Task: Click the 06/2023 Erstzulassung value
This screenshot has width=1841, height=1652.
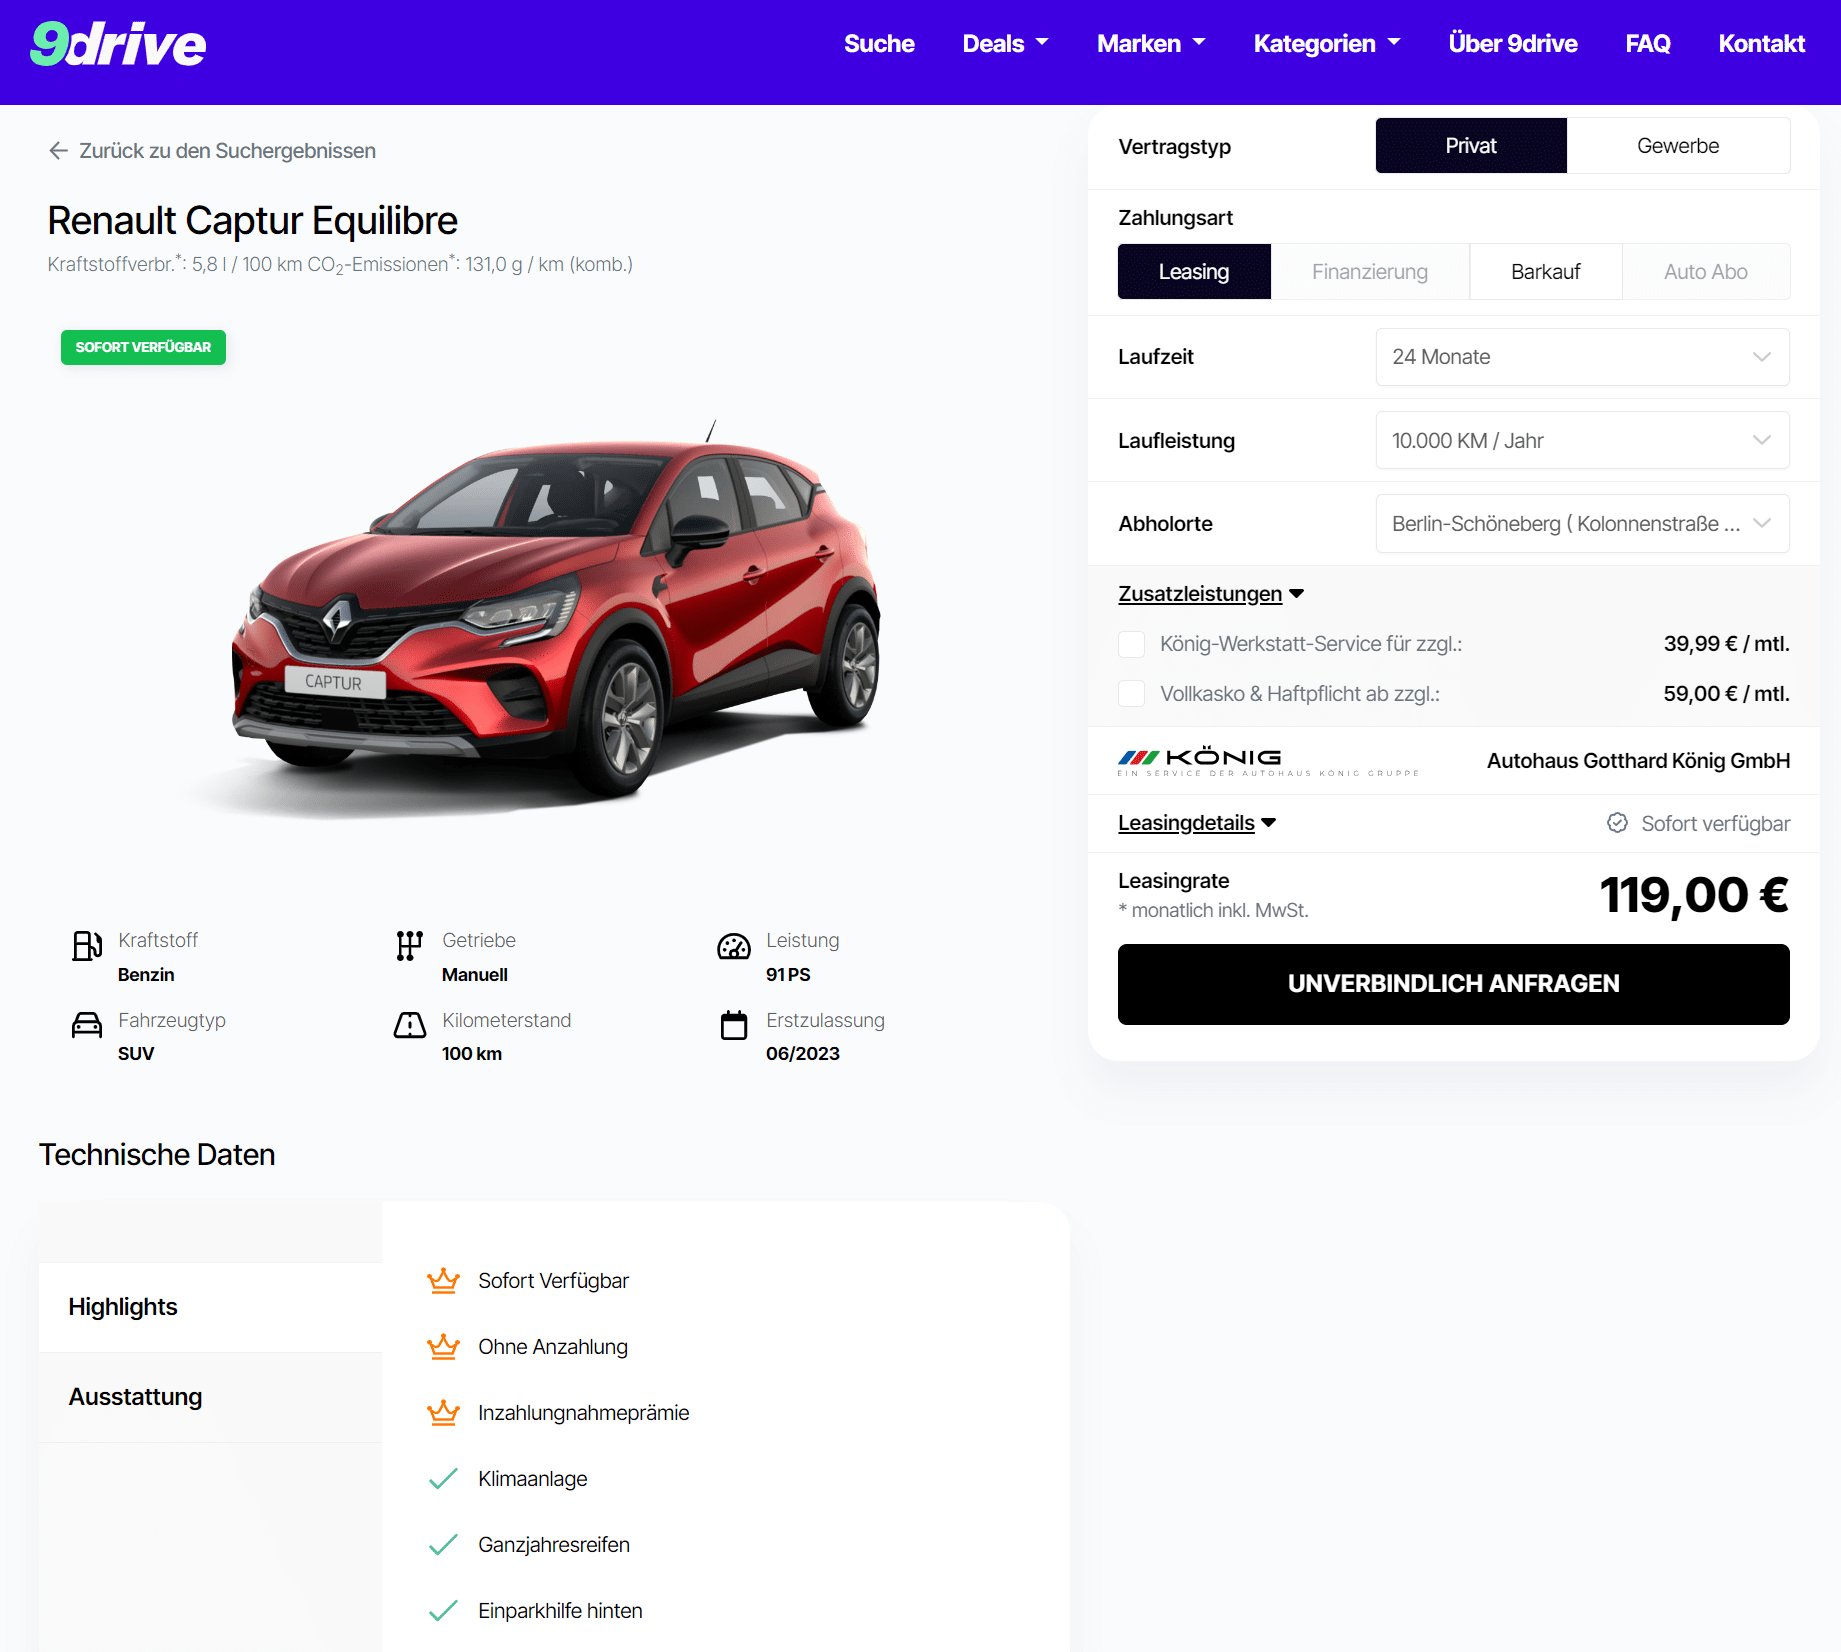Action: (803, 1054)
